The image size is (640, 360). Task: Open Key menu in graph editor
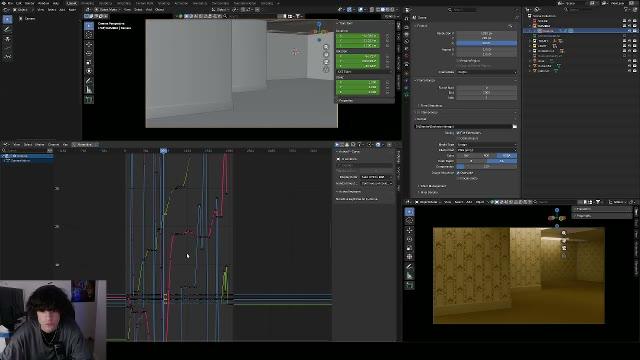[x=65, y=144]
